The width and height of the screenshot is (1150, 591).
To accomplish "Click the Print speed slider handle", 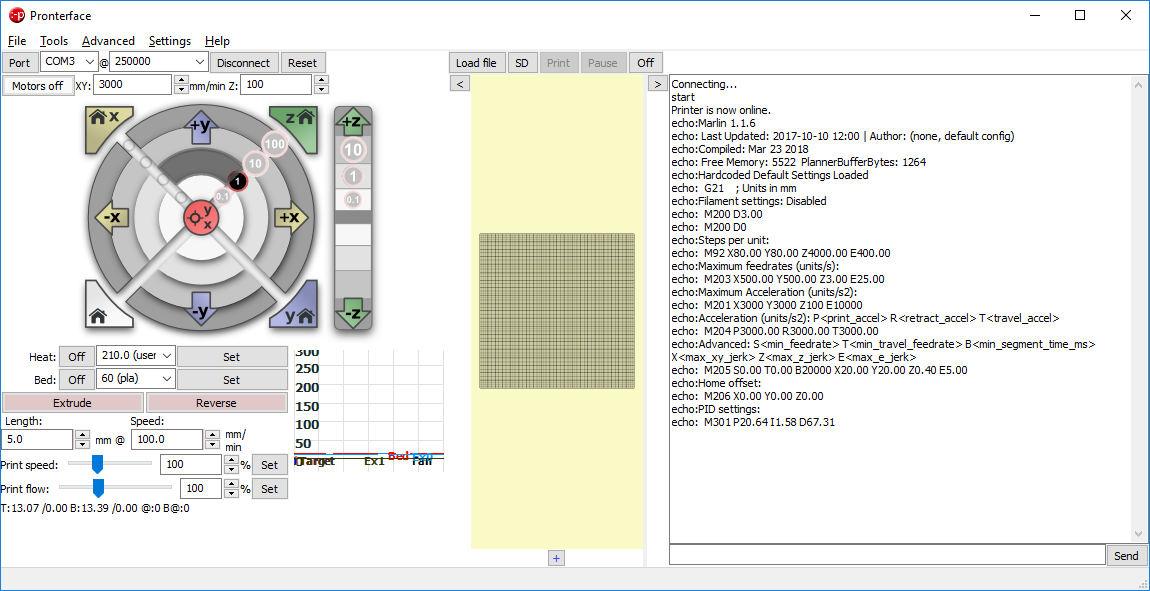I will click(x=96, y=464).
